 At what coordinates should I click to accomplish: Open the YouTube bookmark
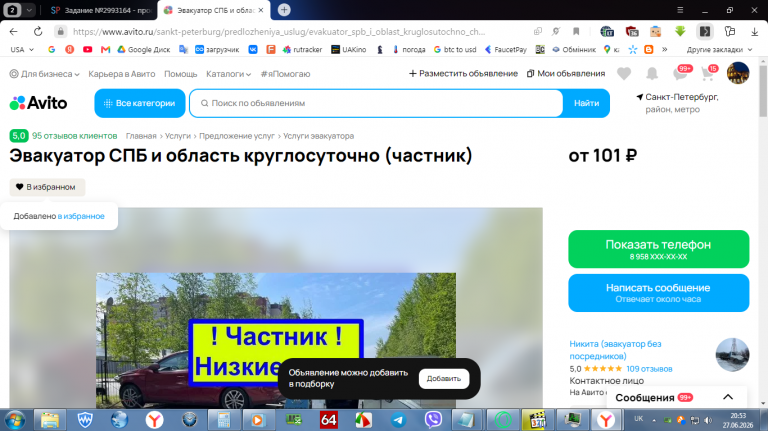click(88, 49)
